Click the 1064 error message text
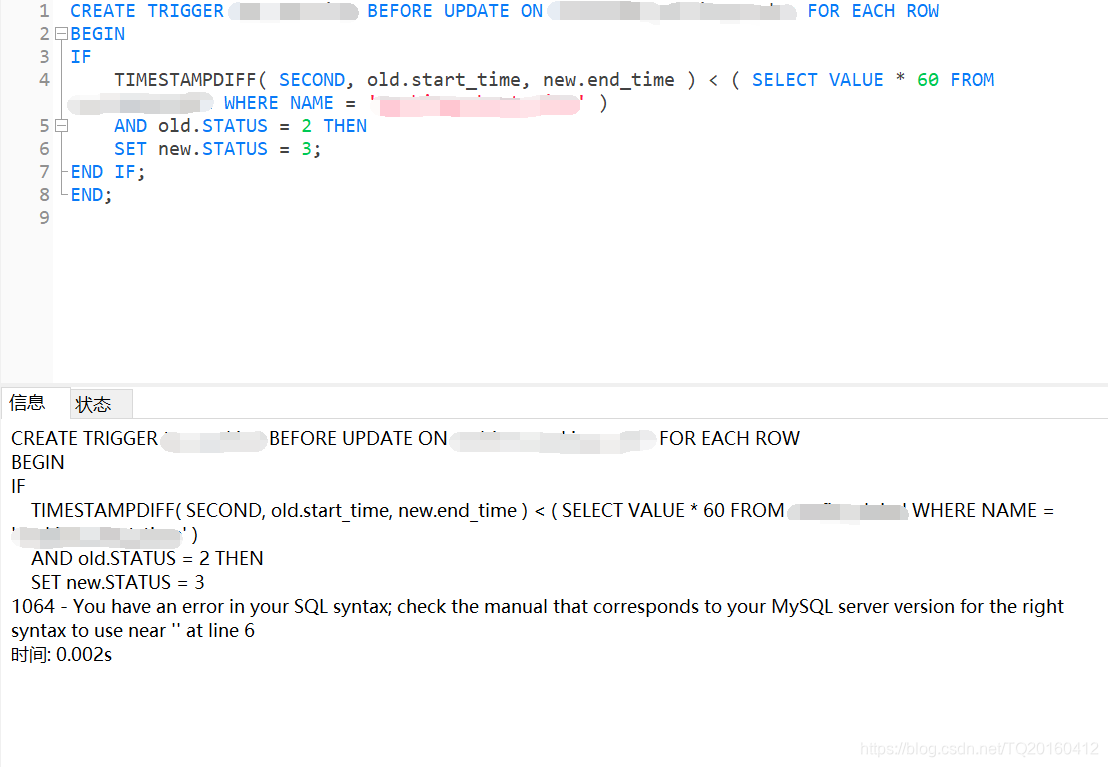 point(537,619)
